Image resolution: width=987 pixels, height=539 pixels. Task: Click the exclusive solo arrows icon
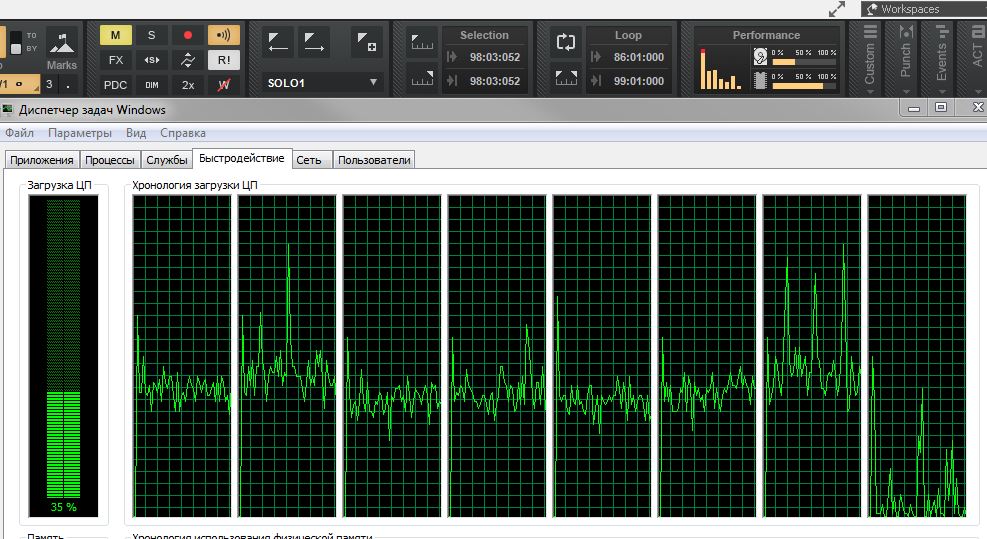151,60
